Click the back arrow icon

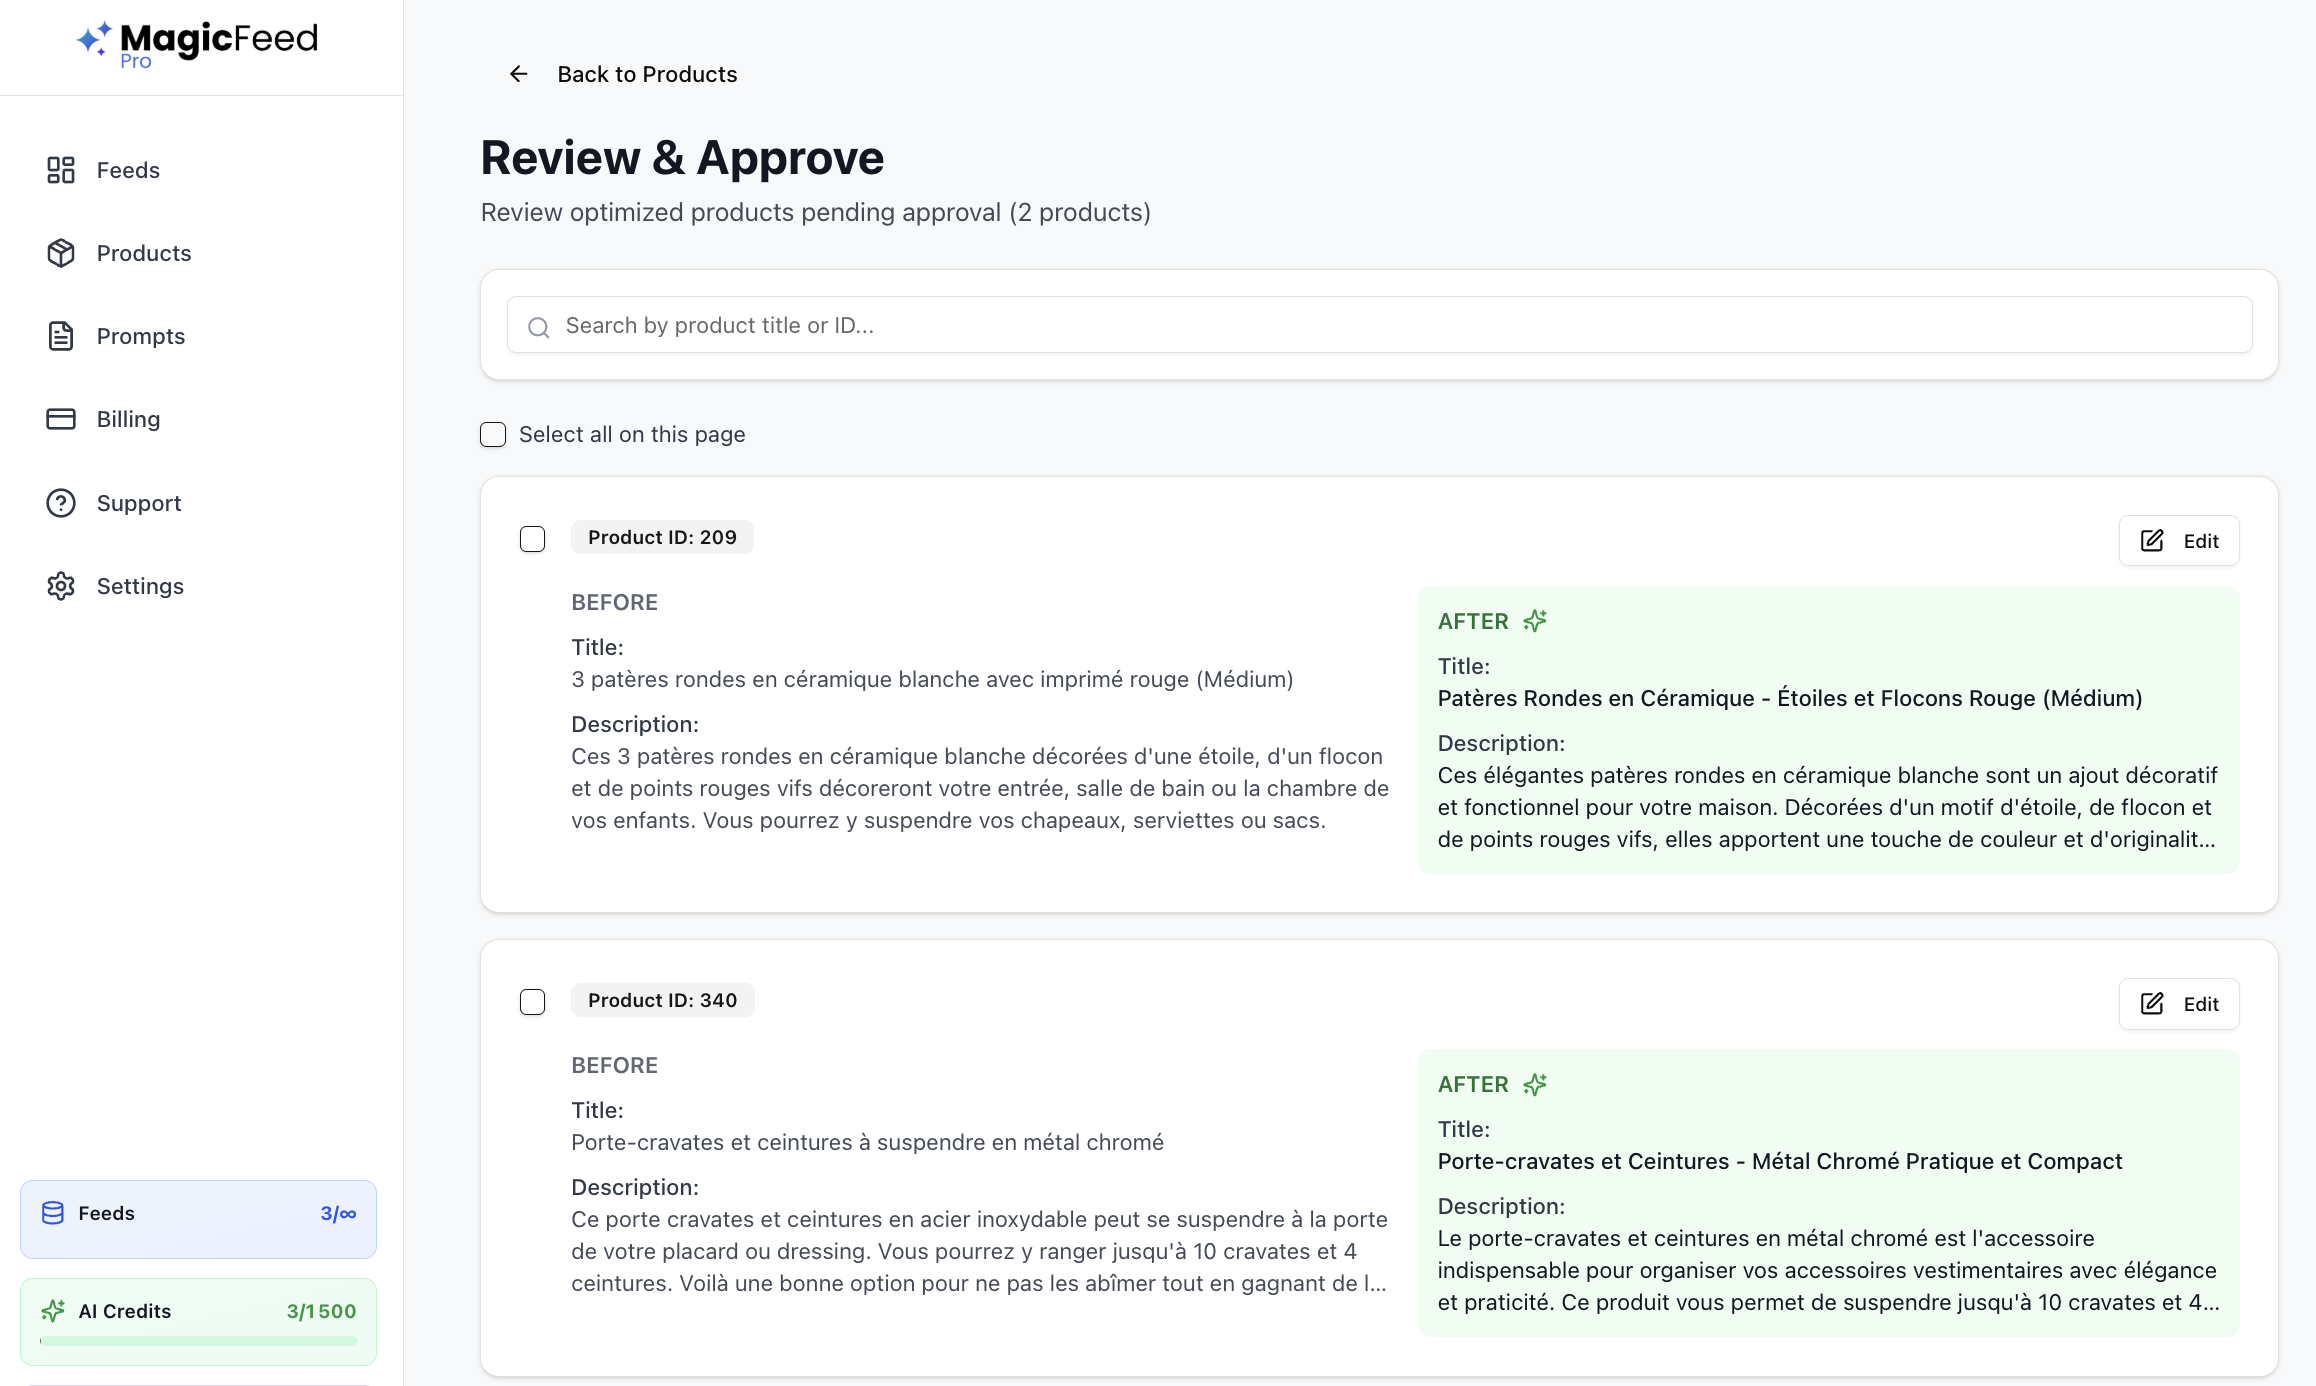point(518,74)
